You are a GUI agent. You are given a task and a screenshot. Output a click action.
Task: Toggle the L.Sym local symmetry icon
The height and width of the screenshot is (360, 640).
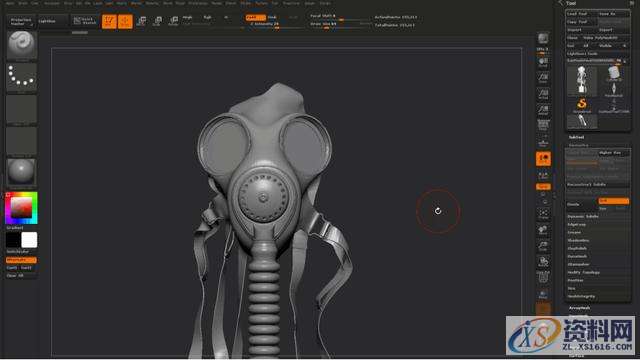coord(543,175)
